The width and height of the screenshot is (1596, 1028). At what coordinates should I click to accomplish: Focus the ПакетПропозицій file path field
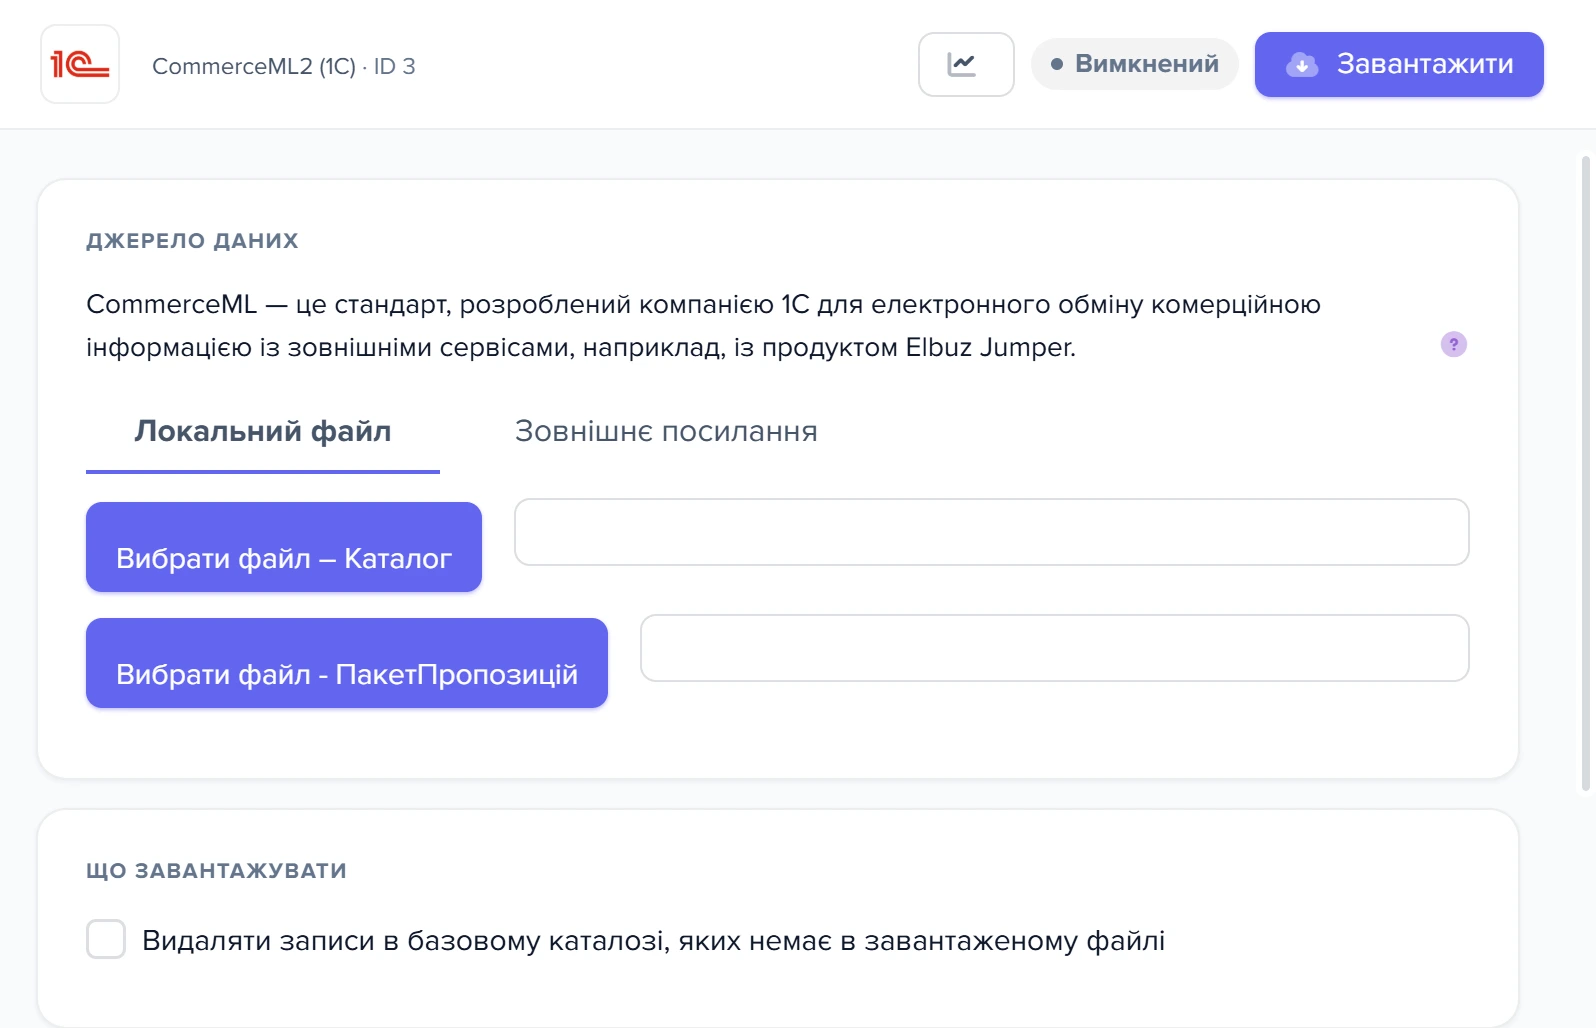click(x=1054, y=648)
